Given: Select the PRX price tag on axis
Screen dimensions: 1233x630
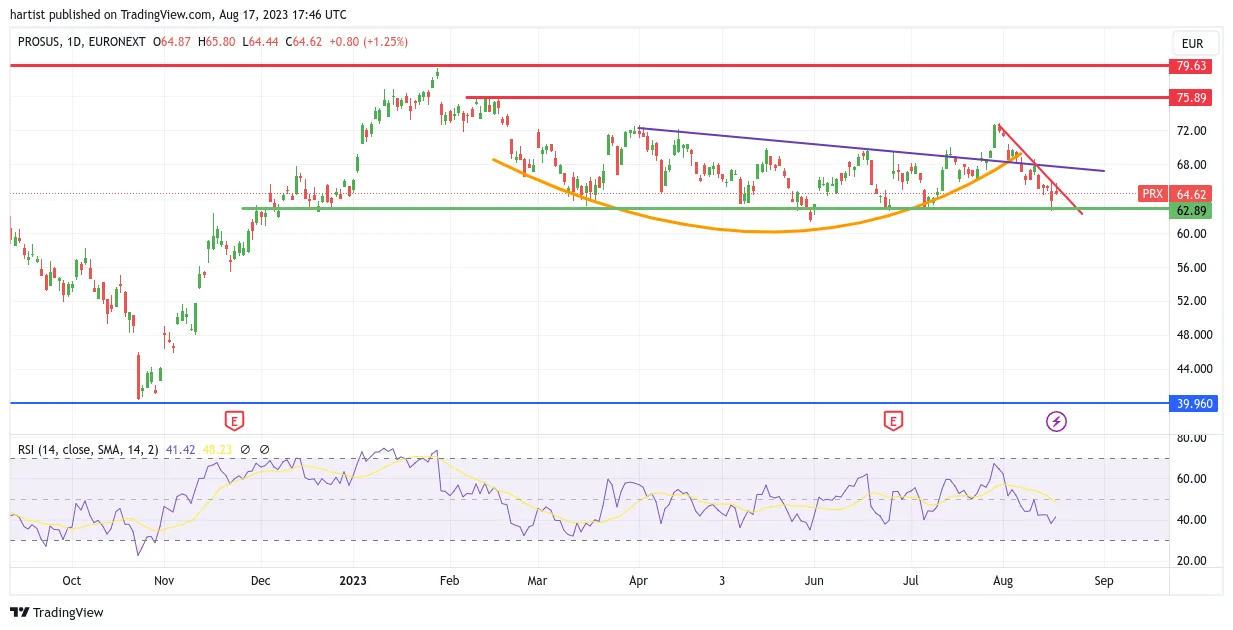Looking at the screenshot, I should [x=1152, y=194].
